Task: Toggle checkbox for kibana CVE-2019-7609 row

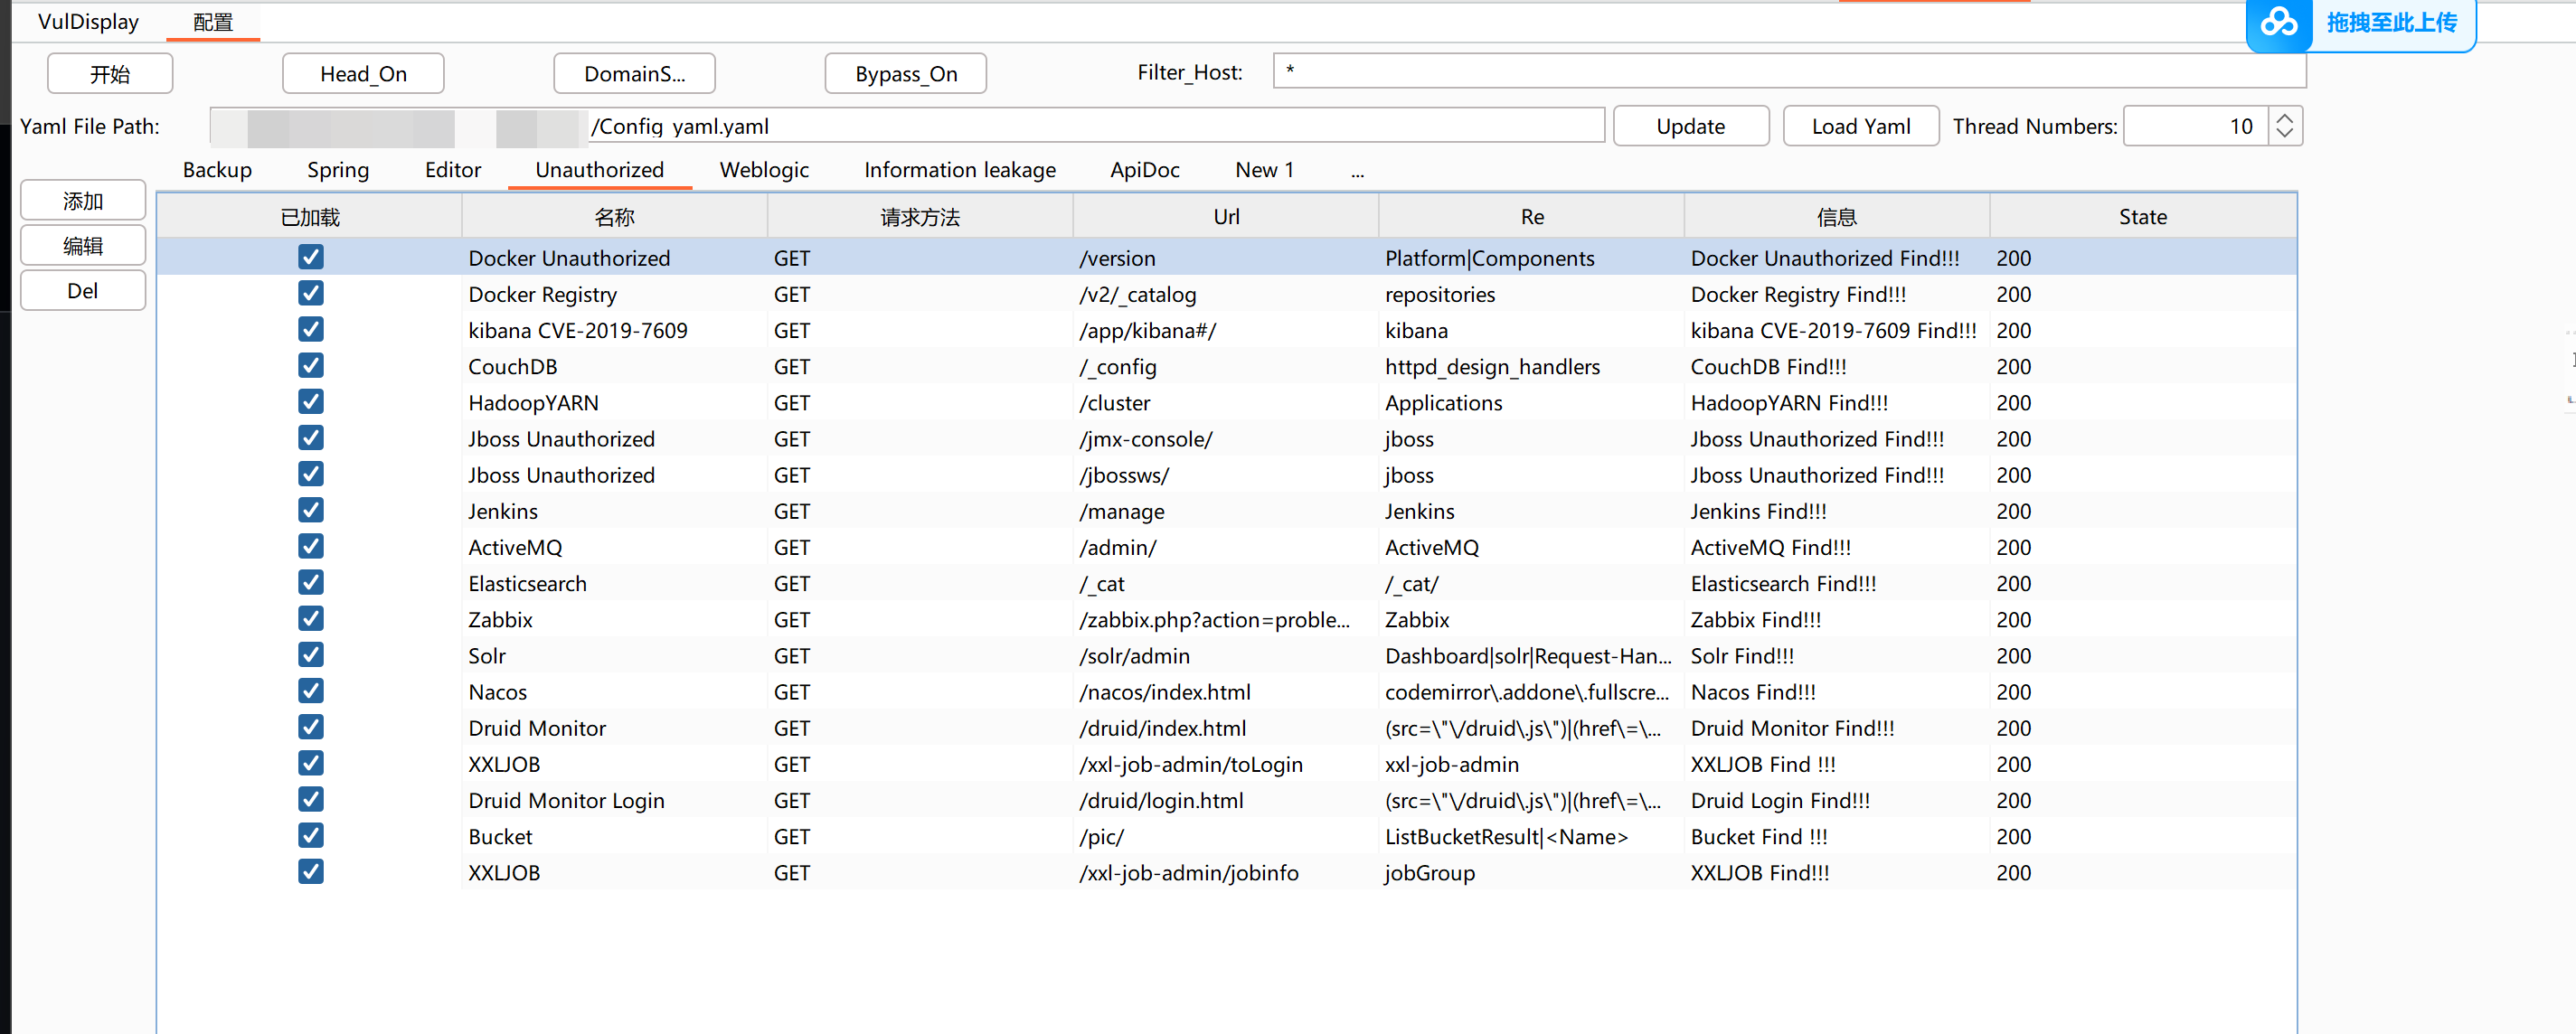Action: tap(311, 329)
